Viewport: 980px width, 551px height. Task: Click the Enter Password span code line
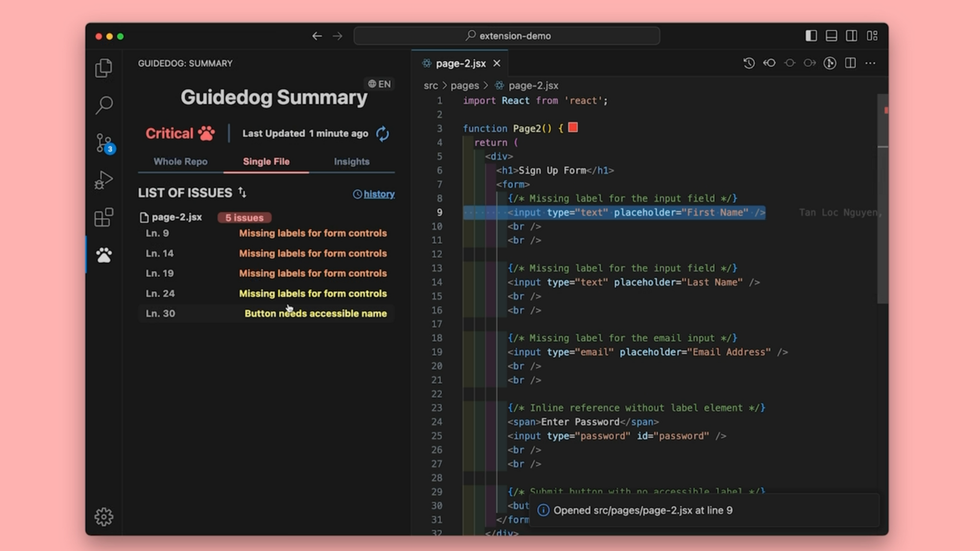coord(582,422)
